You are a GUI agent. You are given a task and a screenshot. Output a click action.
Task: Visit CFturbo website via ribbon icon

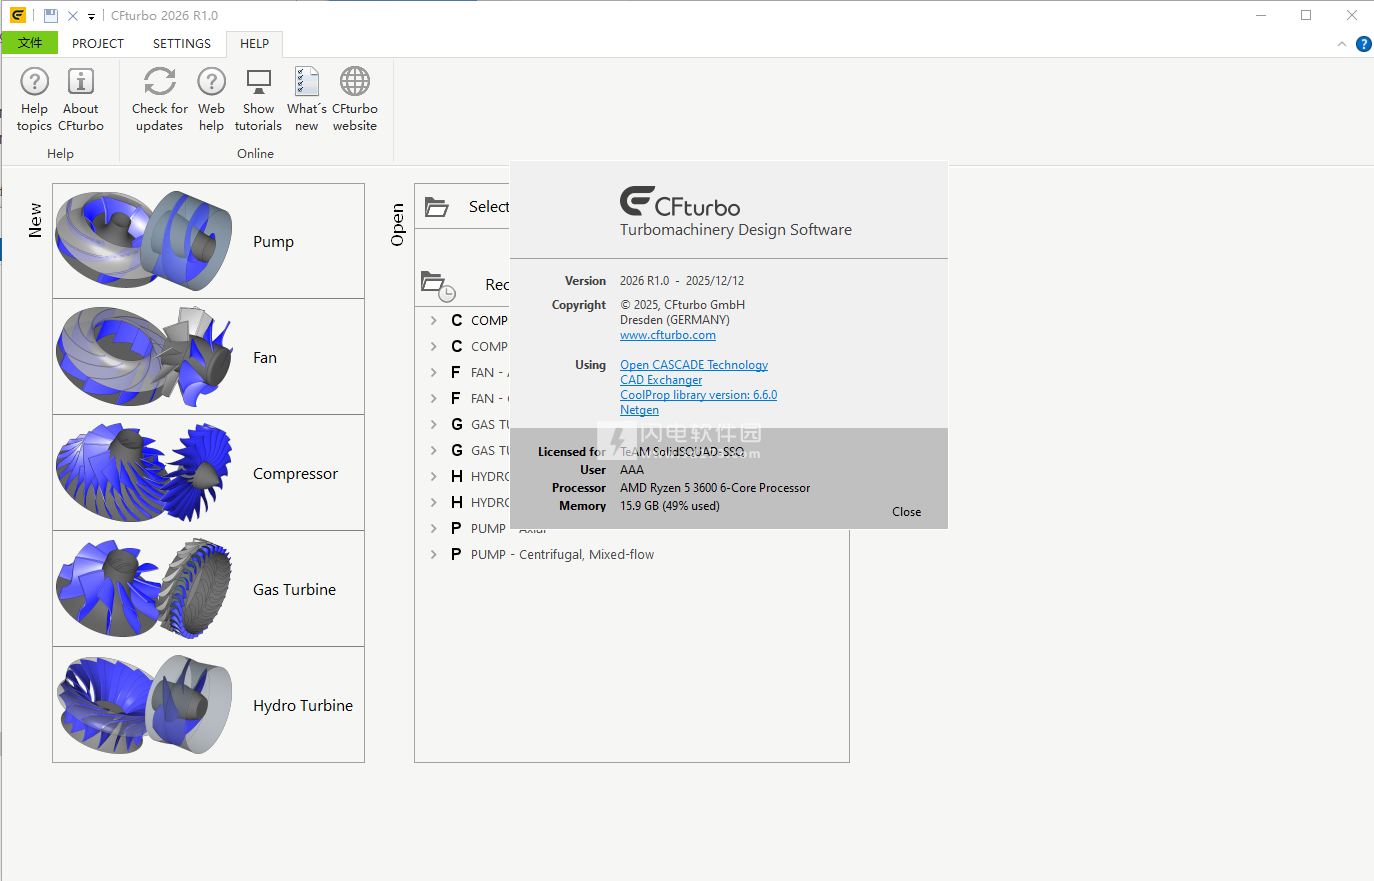pyautogui.click(x=354, y=99)
